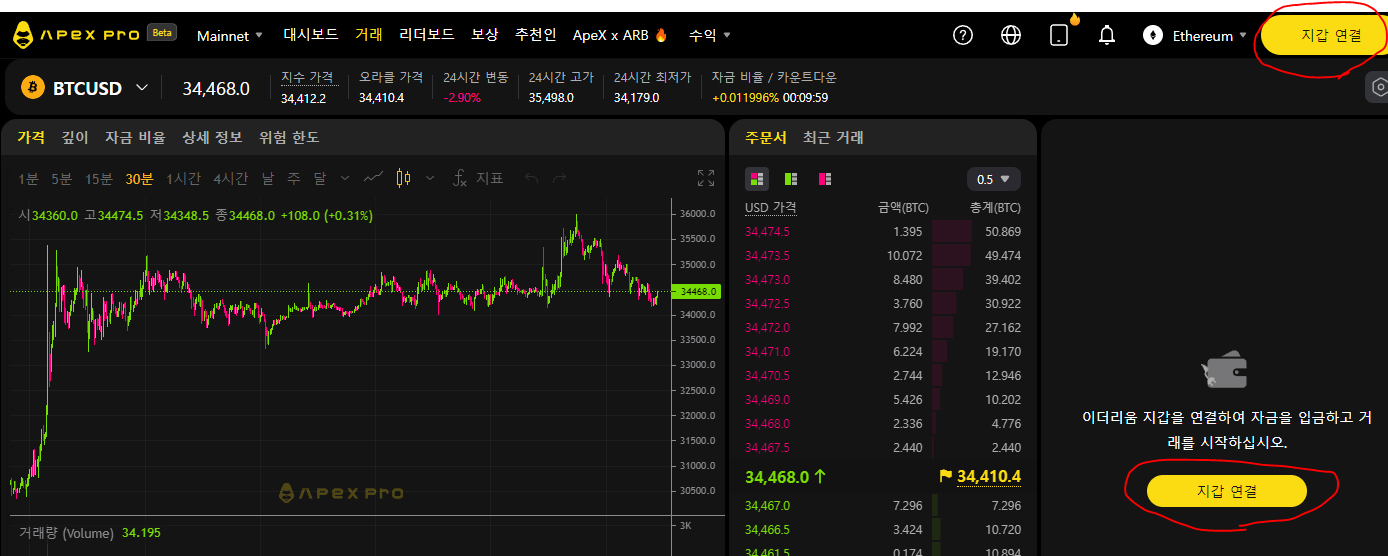This screenshot has height=556, width=1388.
Task: Switch to the 위험 한도 tab
Action: pyautogui.click(x=289, y=137)
